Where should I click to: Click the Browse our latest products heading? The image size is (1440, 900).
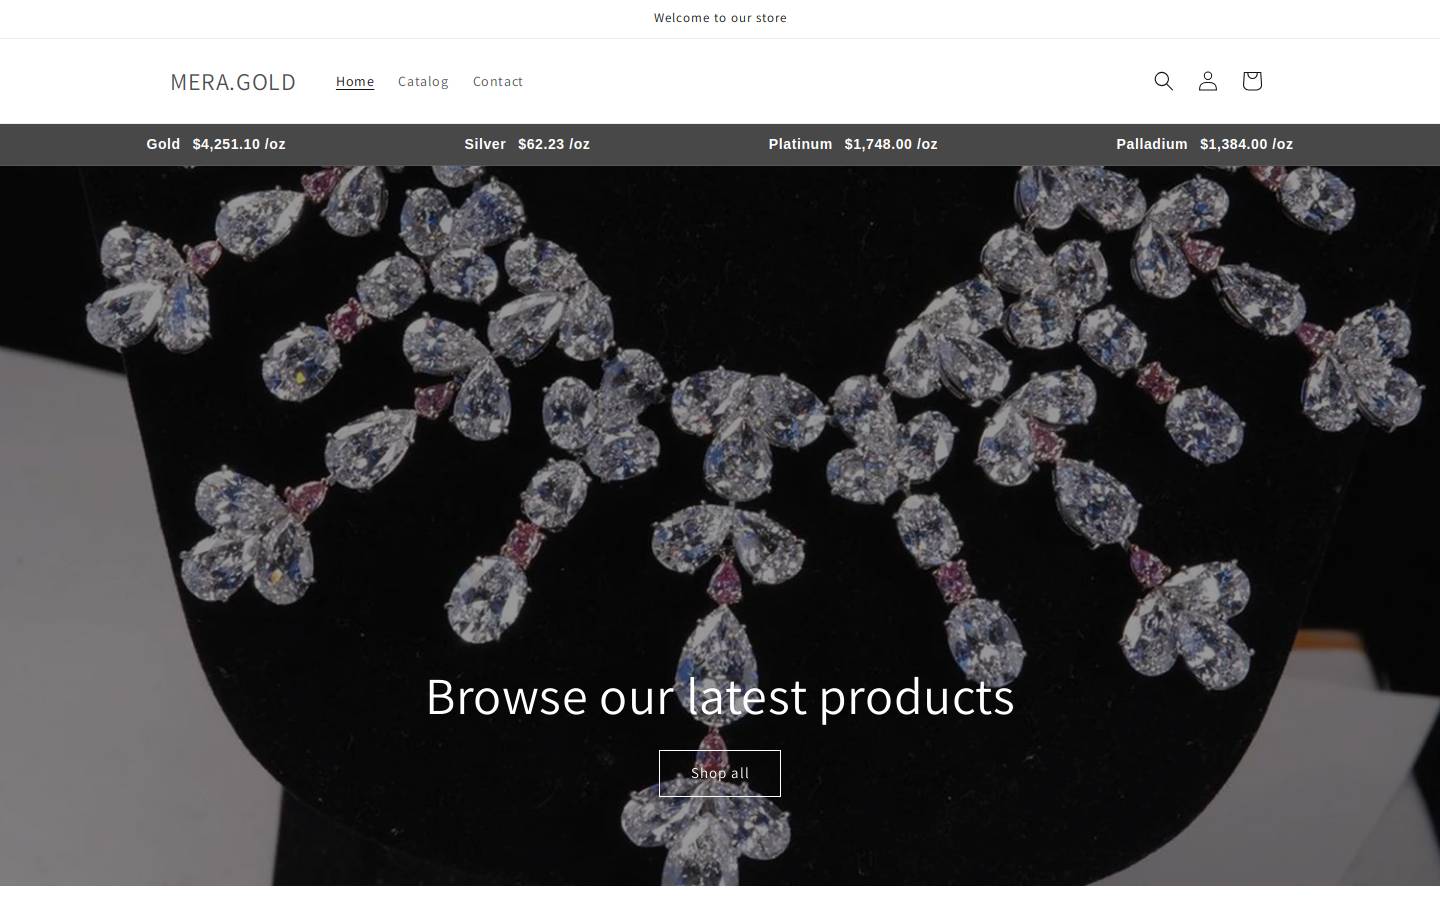(720, 696)
